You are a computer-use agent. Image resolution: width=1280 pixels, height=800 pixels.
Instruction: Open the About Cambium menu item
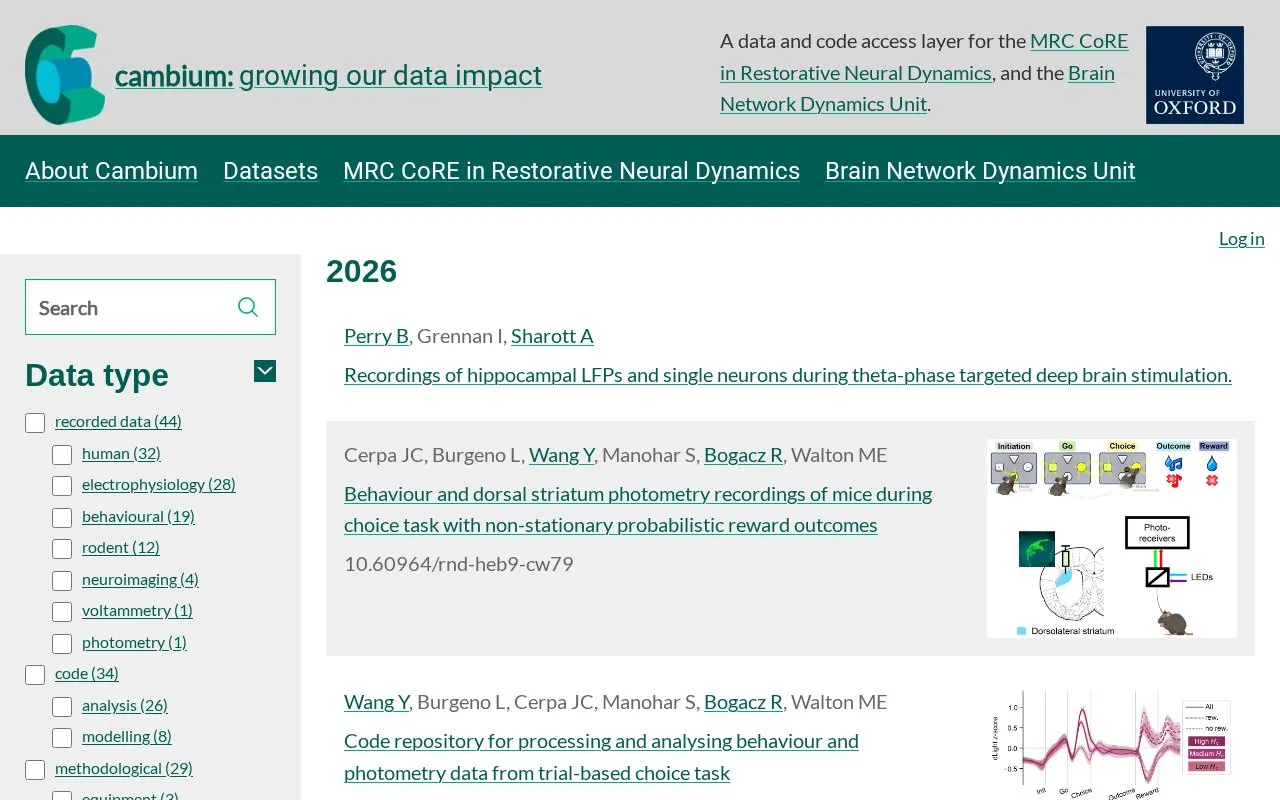click(111, 171)
